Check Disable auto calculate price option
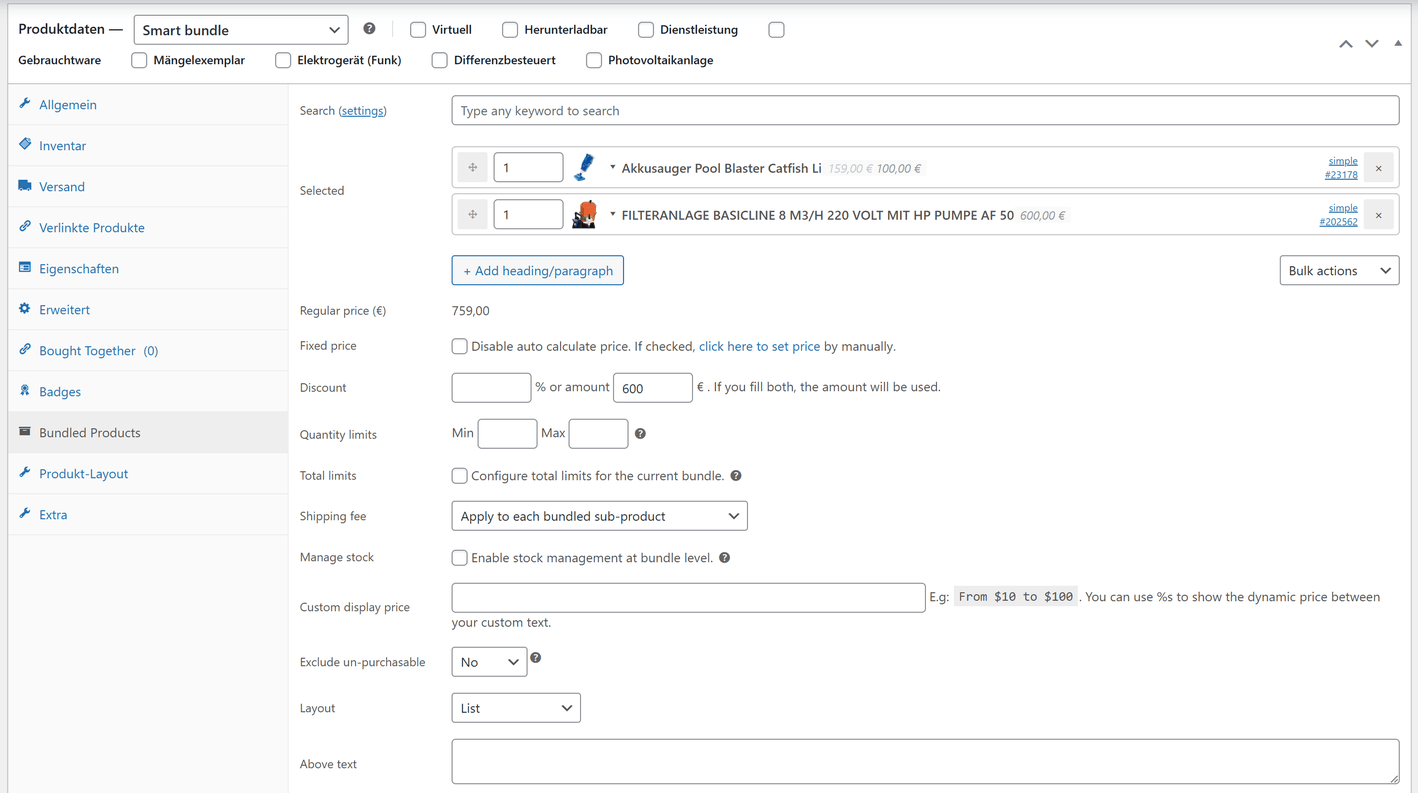Screen dimensions: 1418x793 click(x=459, y=346)
